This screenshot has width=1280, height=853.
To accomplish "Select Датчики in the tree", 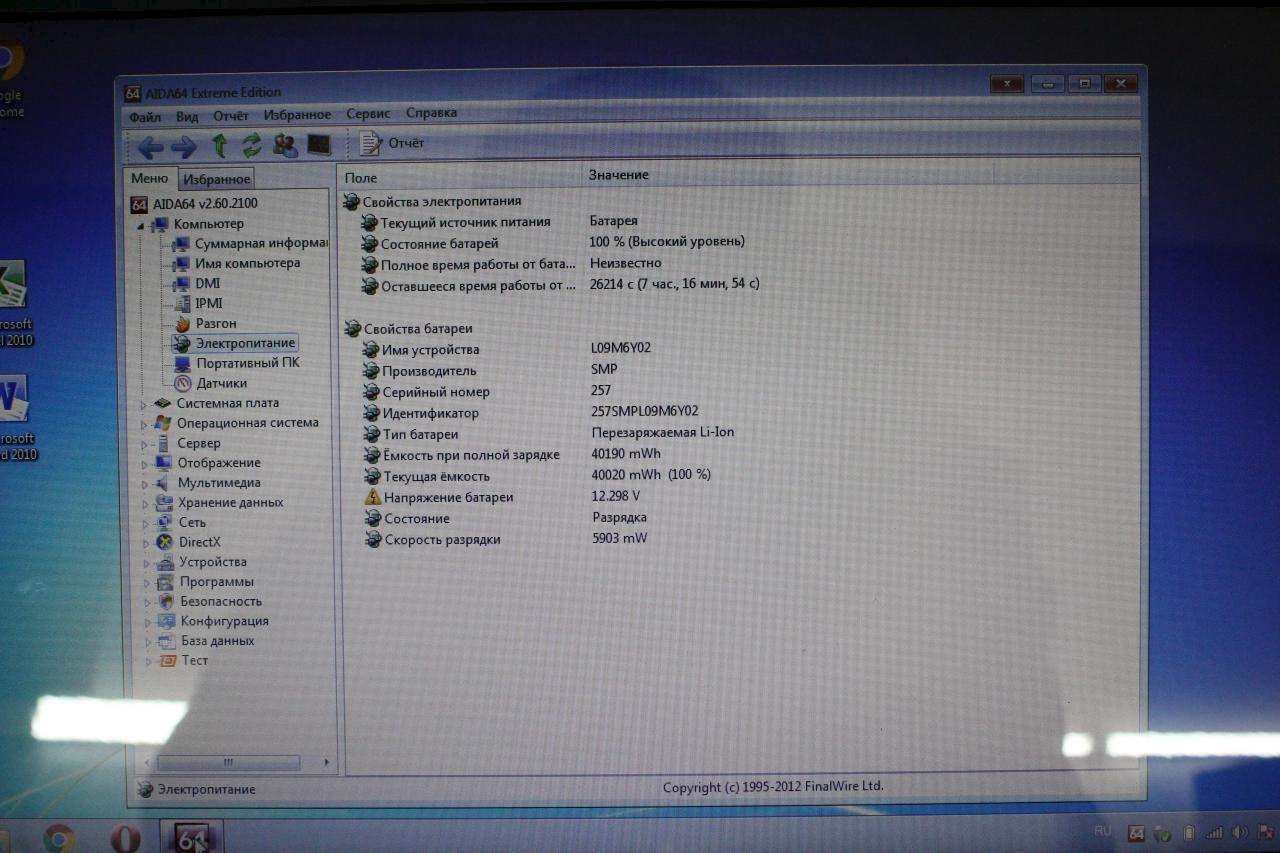I will click(221, 383).
